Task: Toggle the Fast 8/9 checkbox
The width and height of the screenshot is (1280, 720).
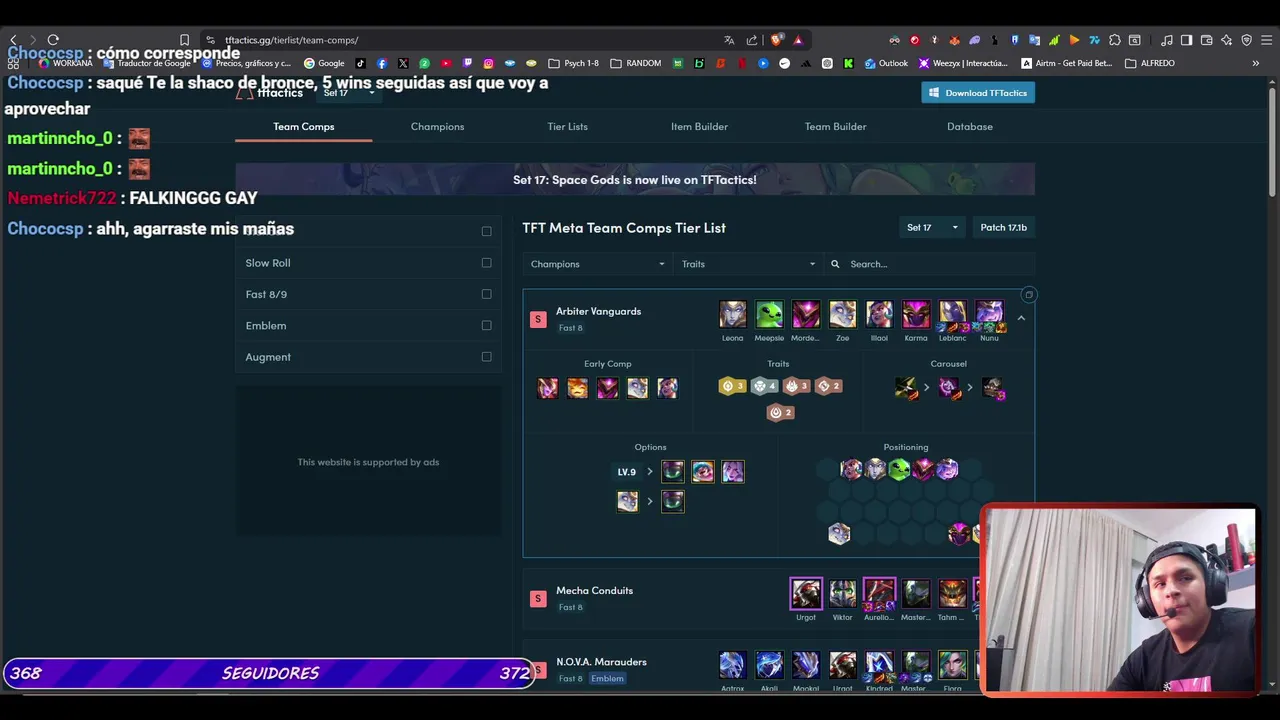Action: click(486, 294)
